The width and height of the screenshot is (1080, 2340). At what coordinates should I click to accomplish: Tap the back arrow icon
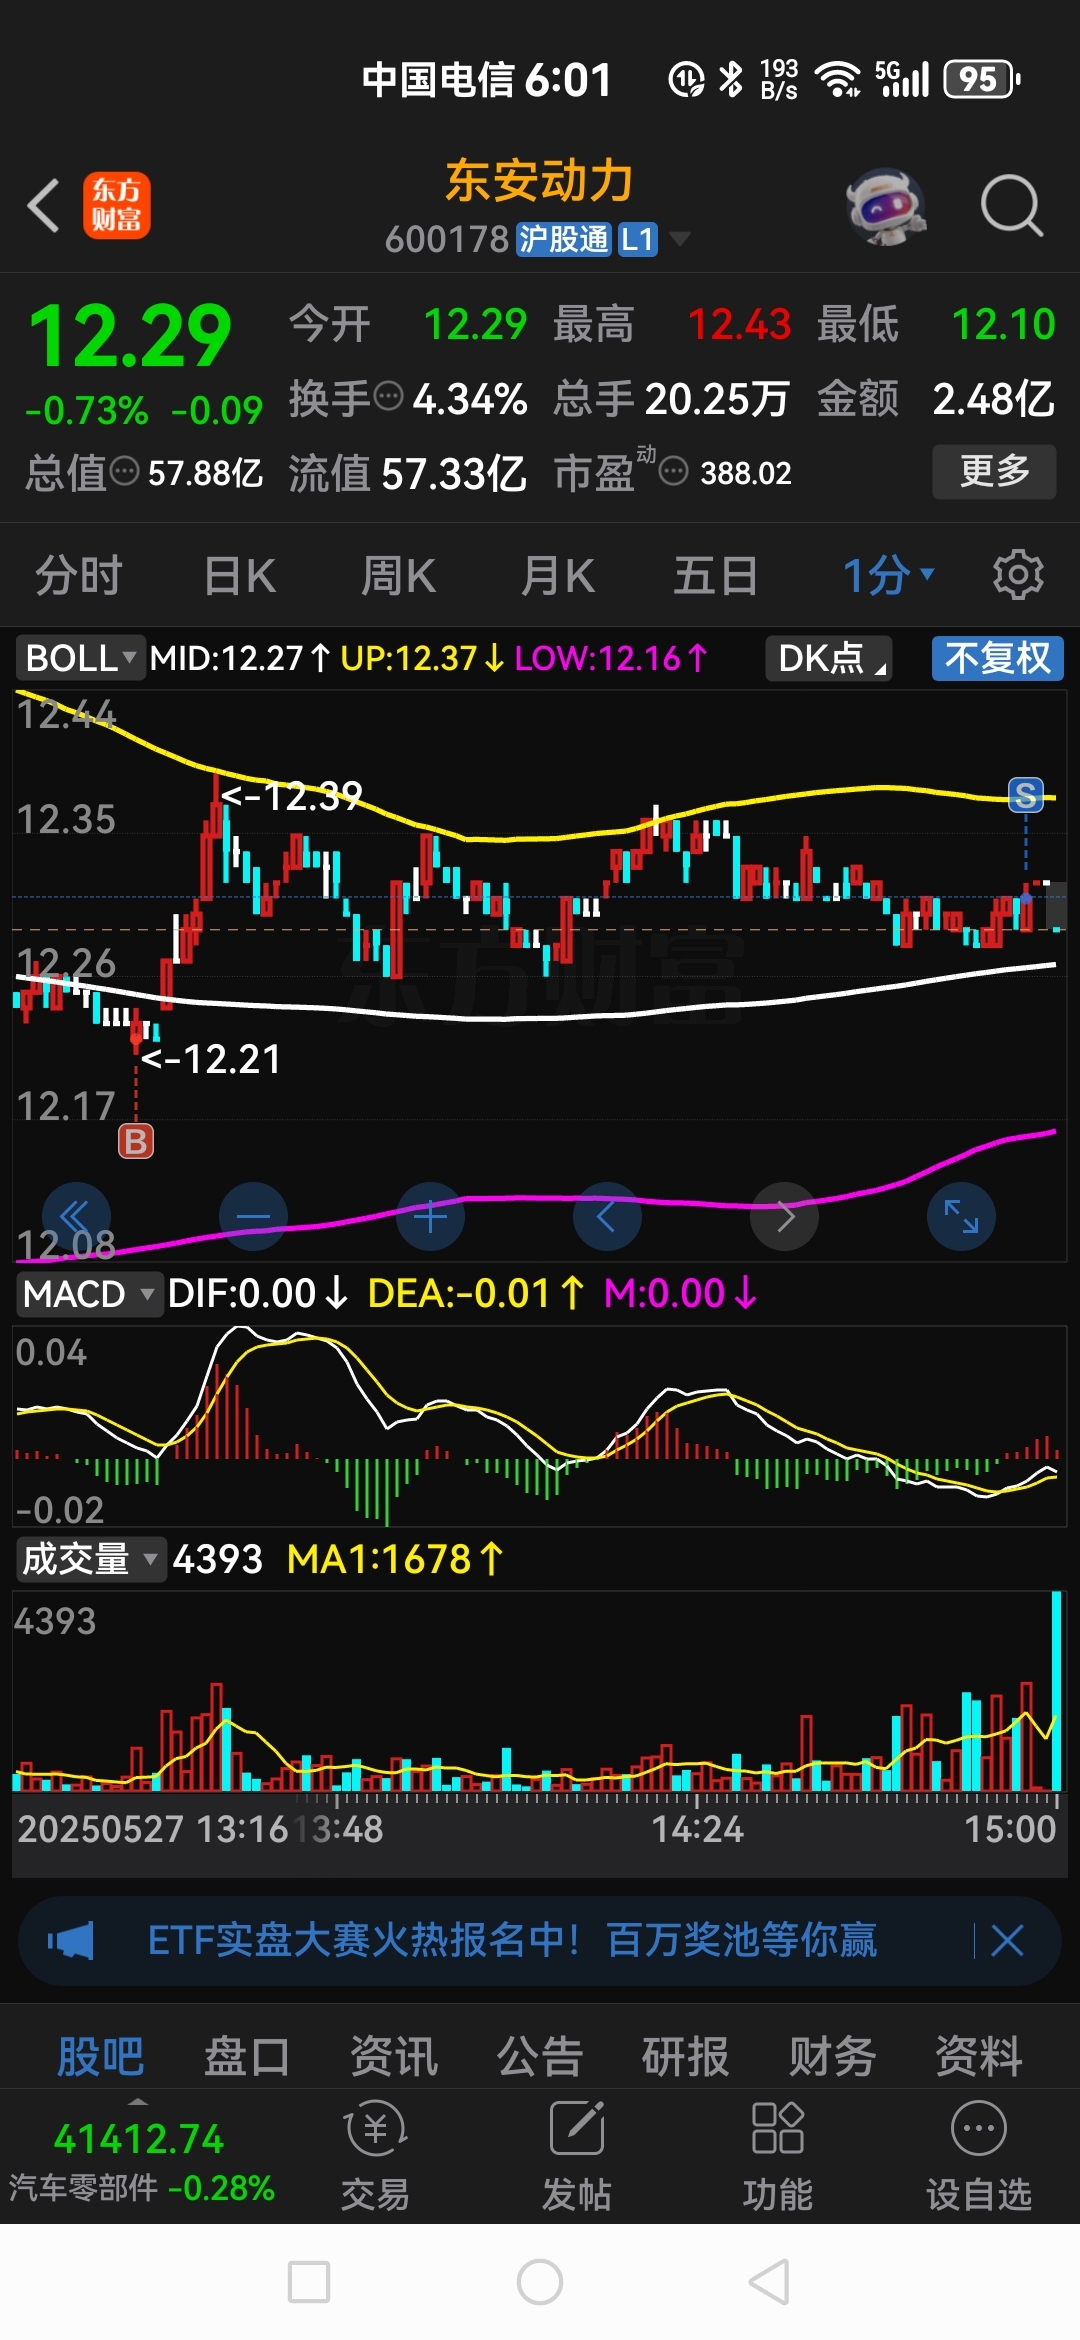[x=44, y=206]
